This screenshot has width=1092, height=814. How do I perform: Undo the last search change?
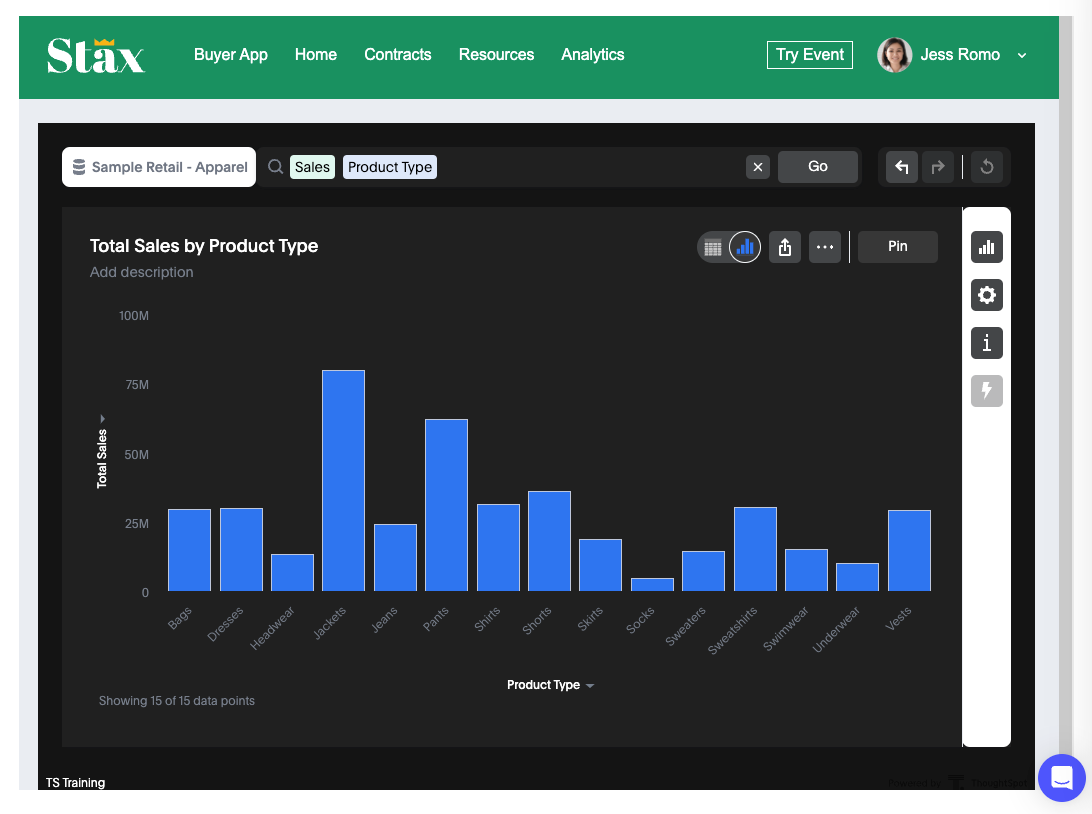click(x=901, y=166)
